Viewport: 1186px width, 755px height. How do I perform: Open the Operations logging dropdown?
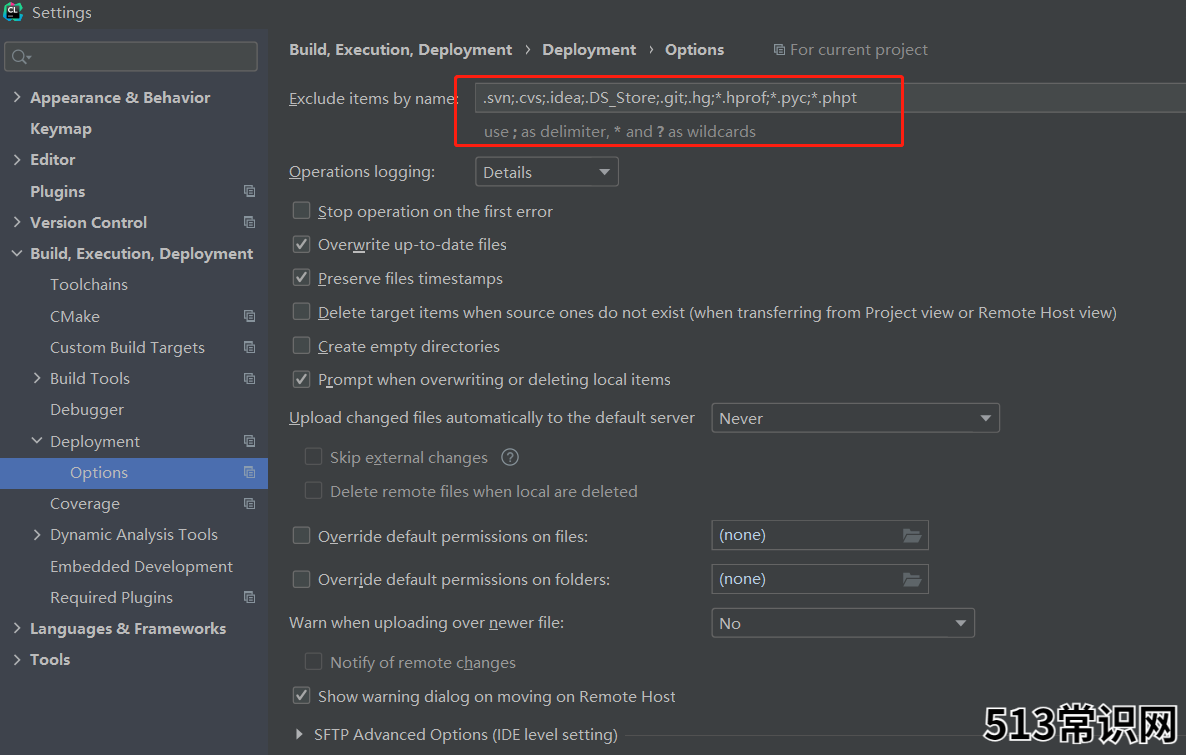point(547,172)
